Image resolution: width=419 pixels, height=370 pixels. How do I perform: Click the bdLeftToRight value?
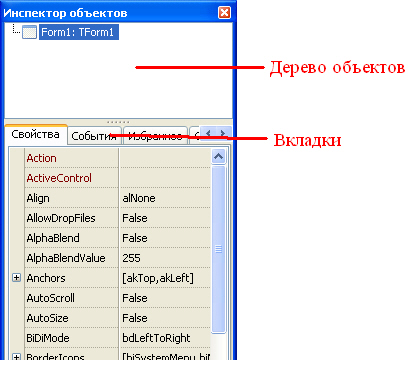click(156, 338)
